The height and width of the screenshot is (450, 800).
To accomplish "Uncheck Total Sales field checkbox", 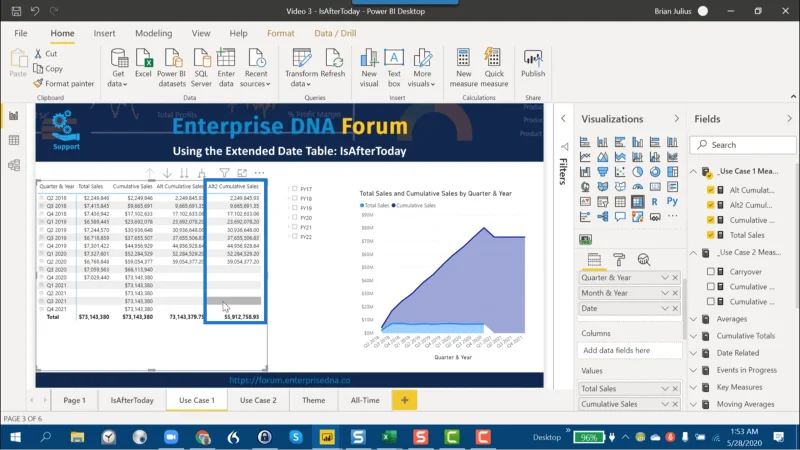I will [710, 235].
